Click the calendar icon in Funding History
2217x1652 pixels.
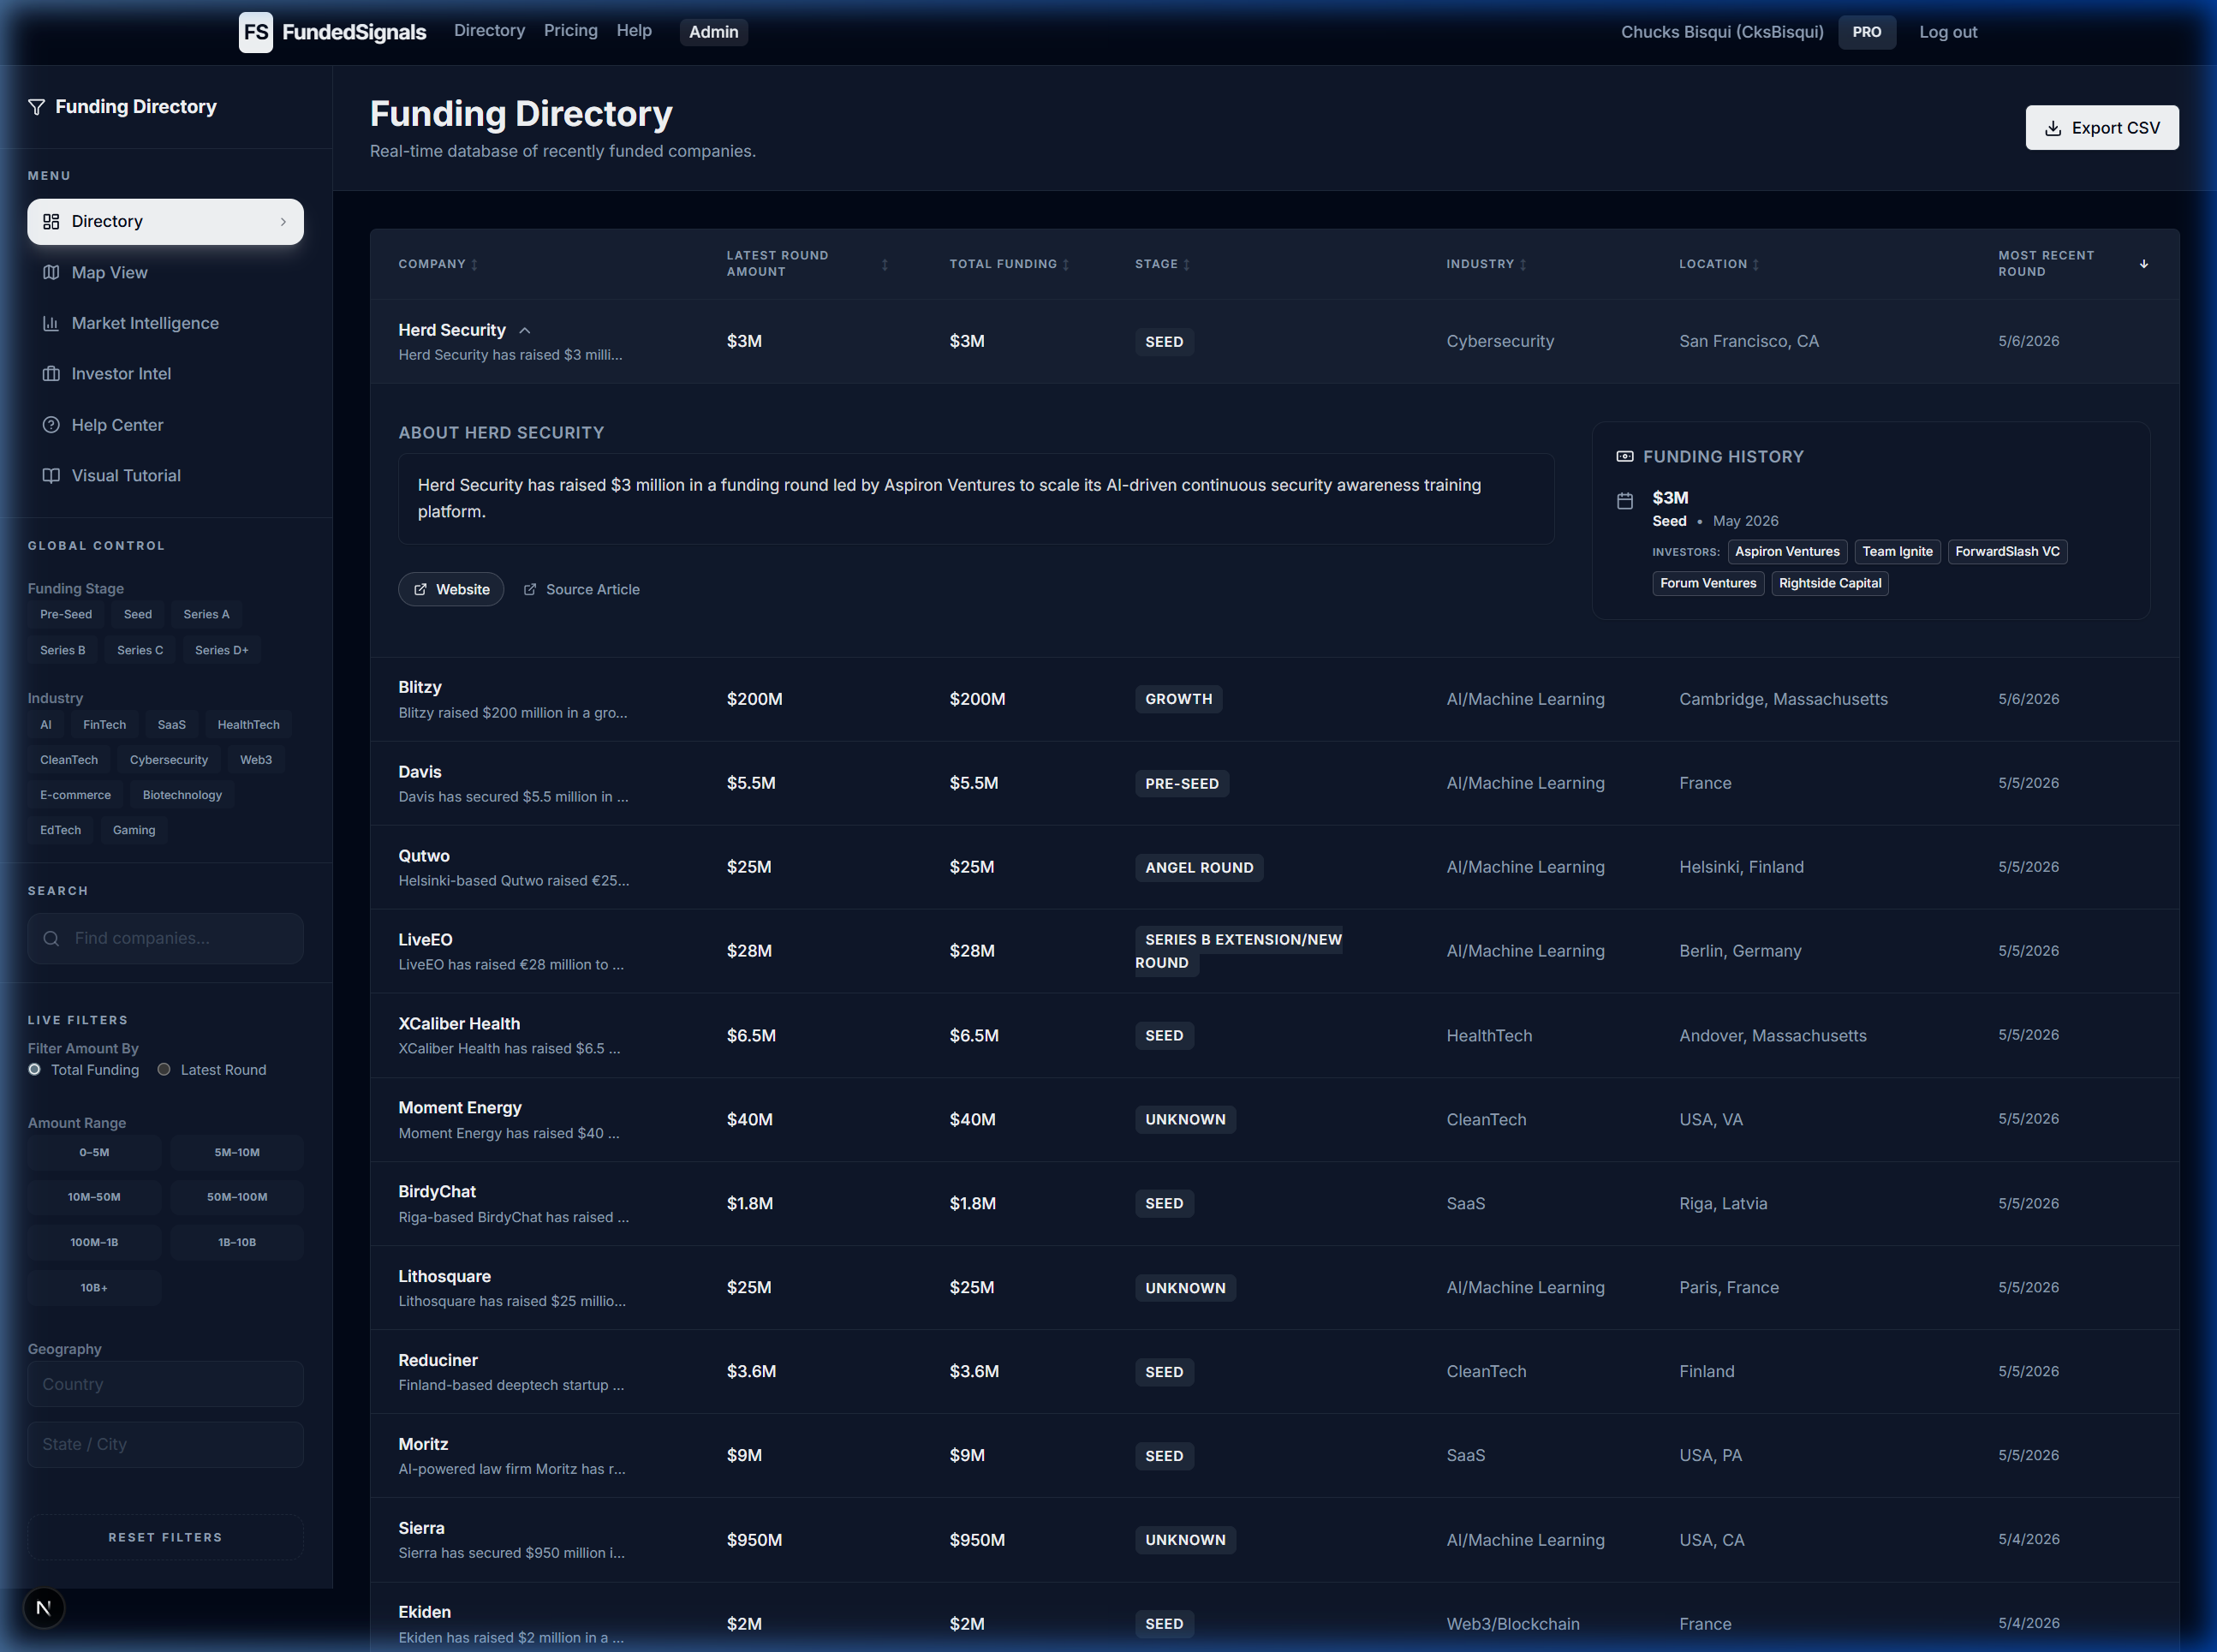coord(1625,500)
